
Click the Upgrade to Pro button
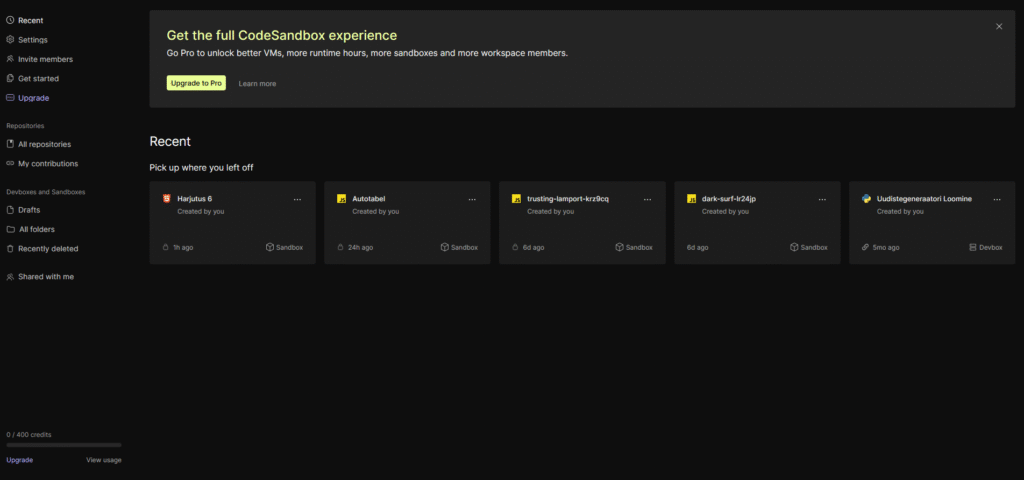click(196, 83)
